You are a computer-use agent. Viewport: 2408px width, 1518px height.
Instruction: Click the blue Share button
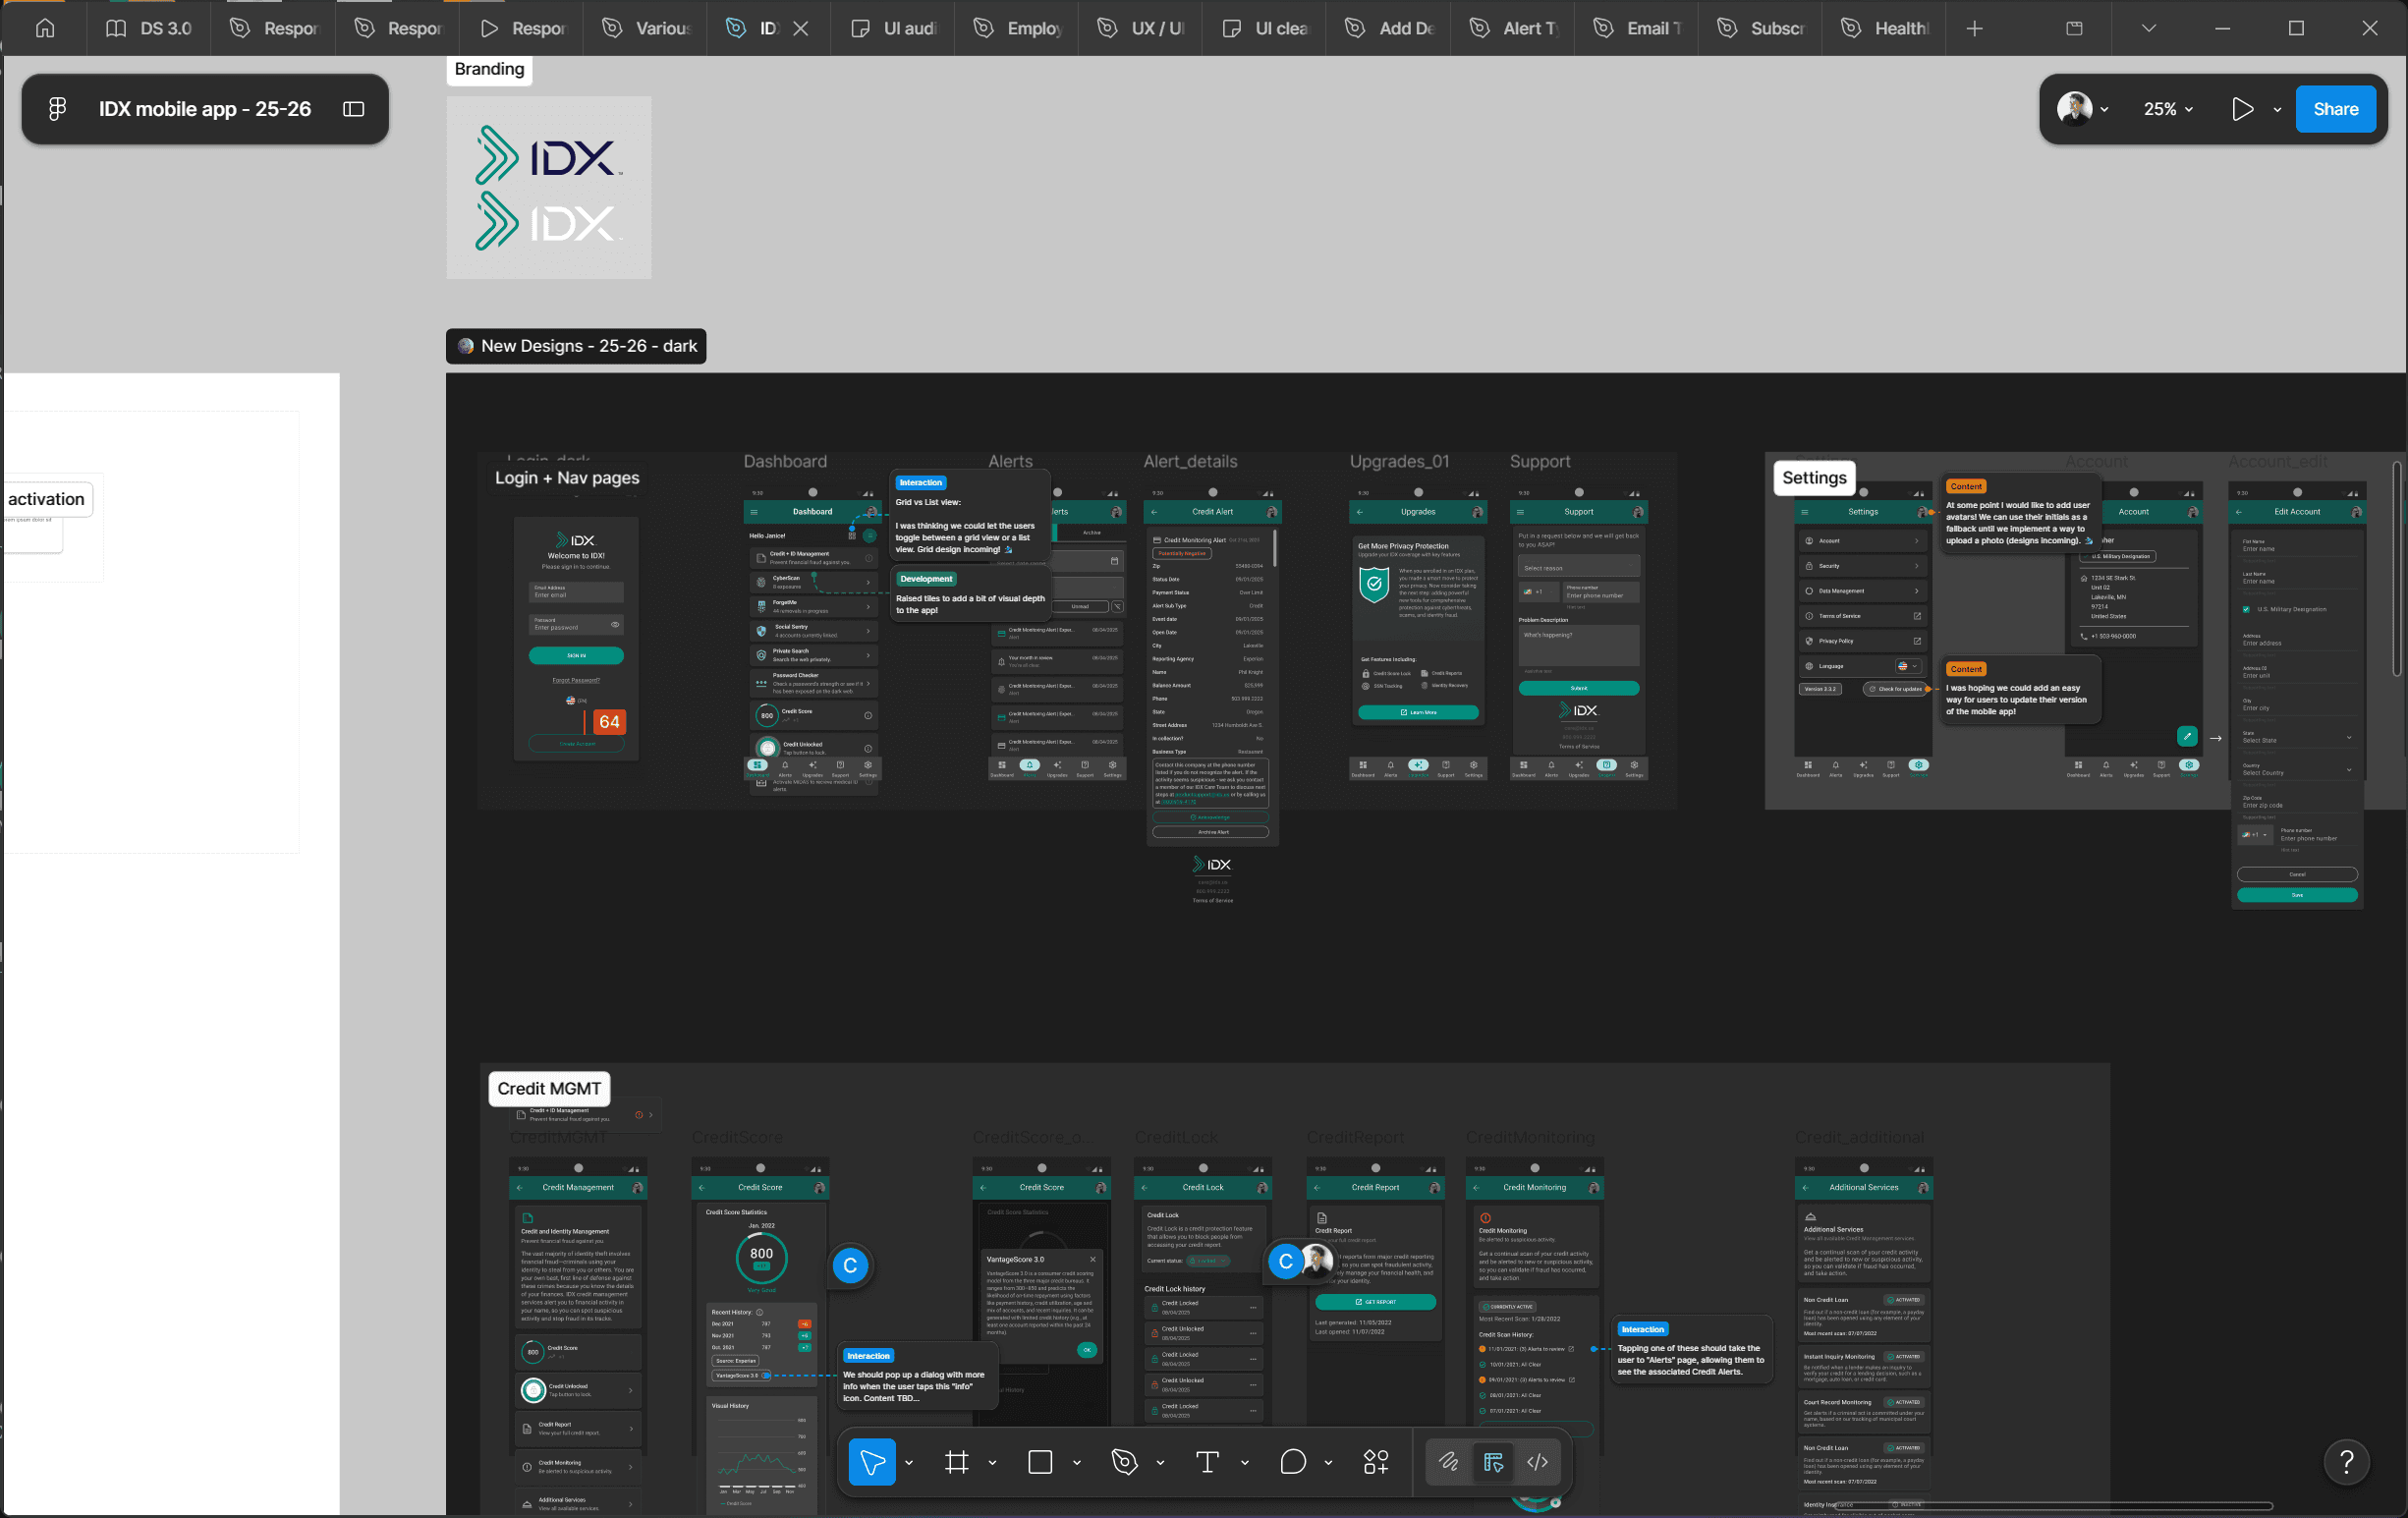pos(2336,109)
